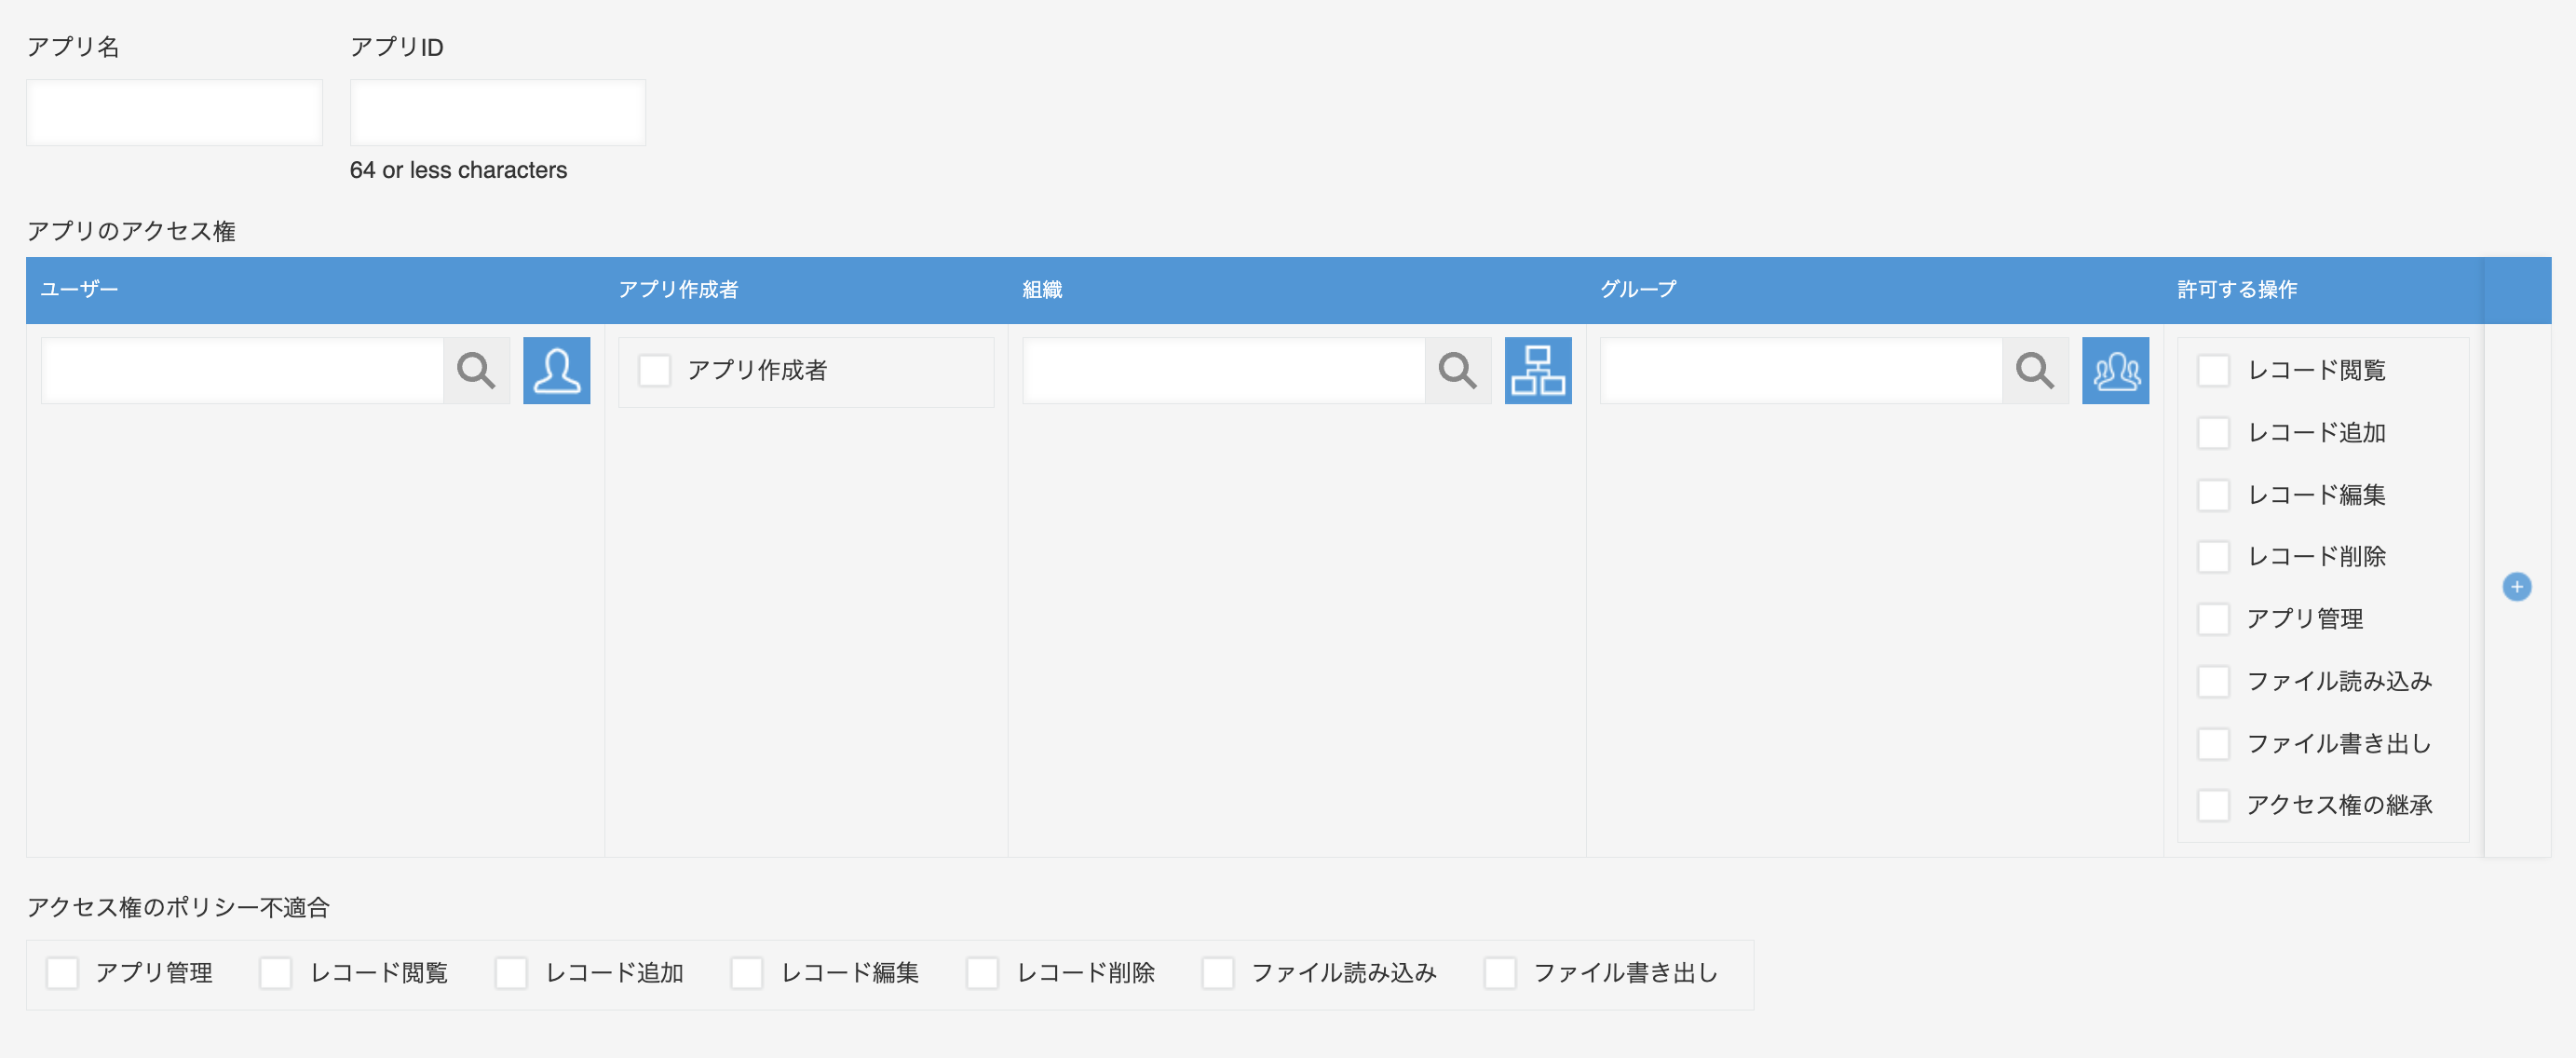The height and width of the screenshot is (1058, 2576).
Task: Enable アプリ管理 under 許可する操作
Action: pyautogui.click(x=2213, y=619)
